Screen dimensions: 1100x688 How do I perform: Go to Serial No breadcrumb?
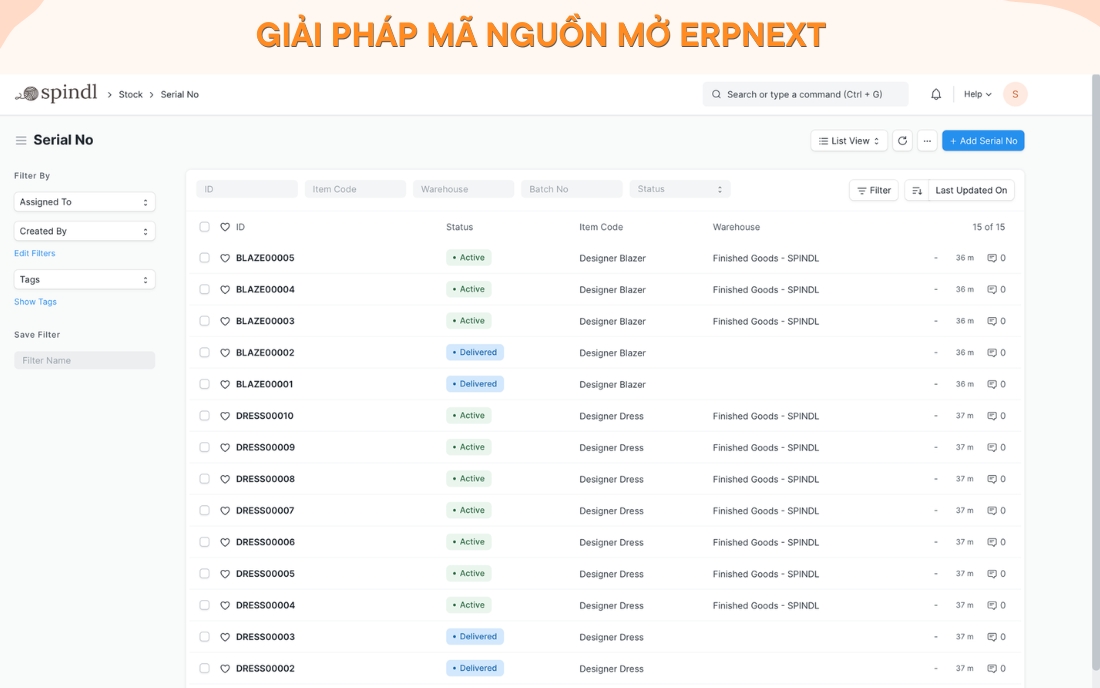pos(180,94)
